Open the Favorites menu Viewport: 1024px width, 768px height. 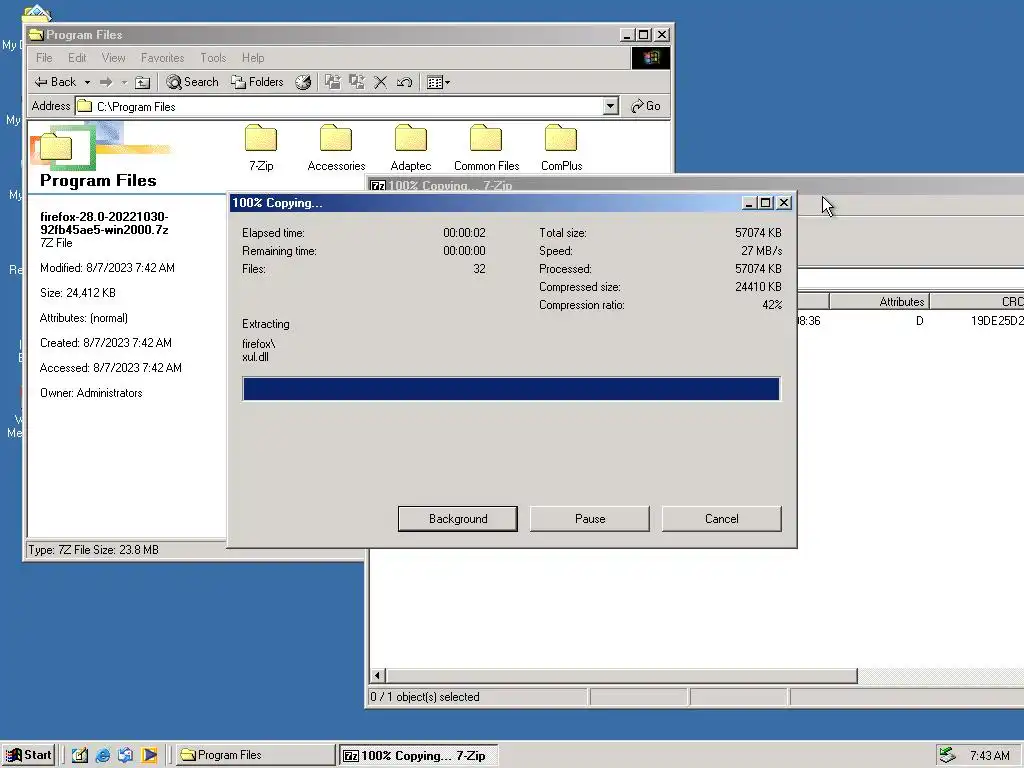163,57
